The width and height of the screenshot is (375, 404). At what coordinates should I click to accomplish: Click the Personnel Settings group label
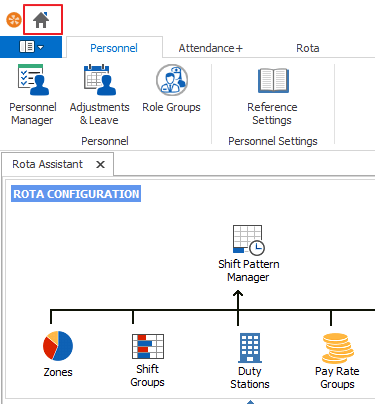click(x=273, y=141)
